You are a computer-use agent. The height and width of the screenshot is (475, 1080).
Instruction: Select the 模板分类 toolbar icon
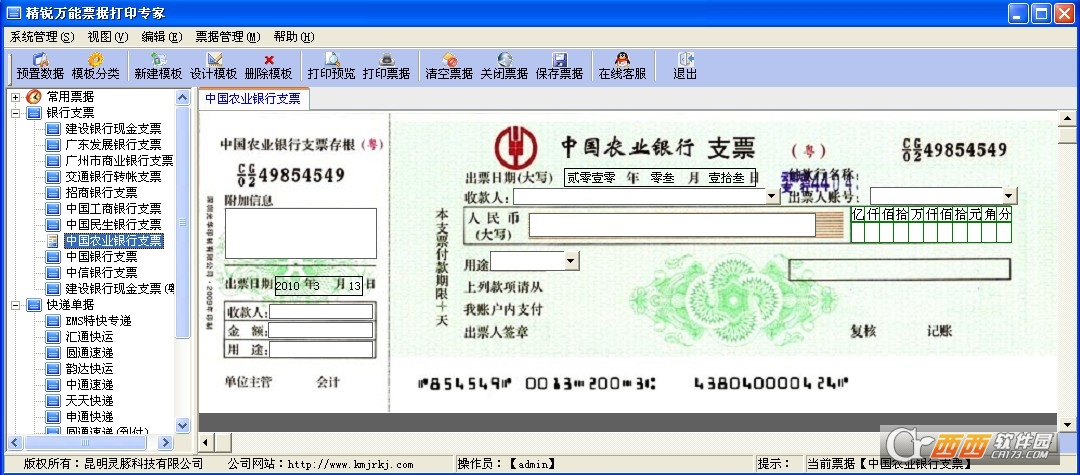pos(95,67)
